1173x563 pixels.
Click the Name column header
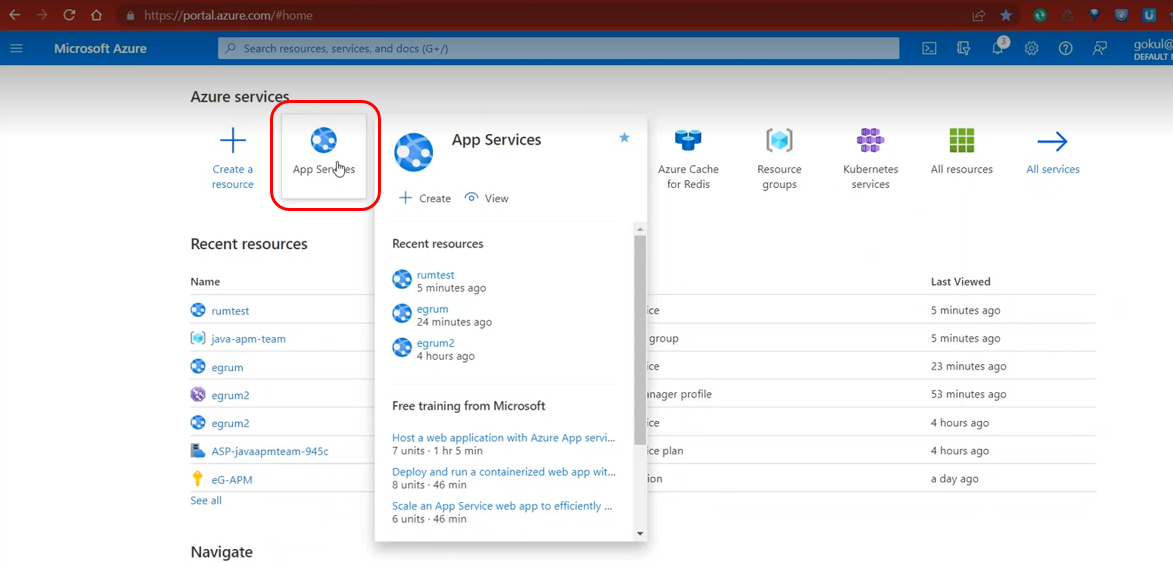coord(205,282)
